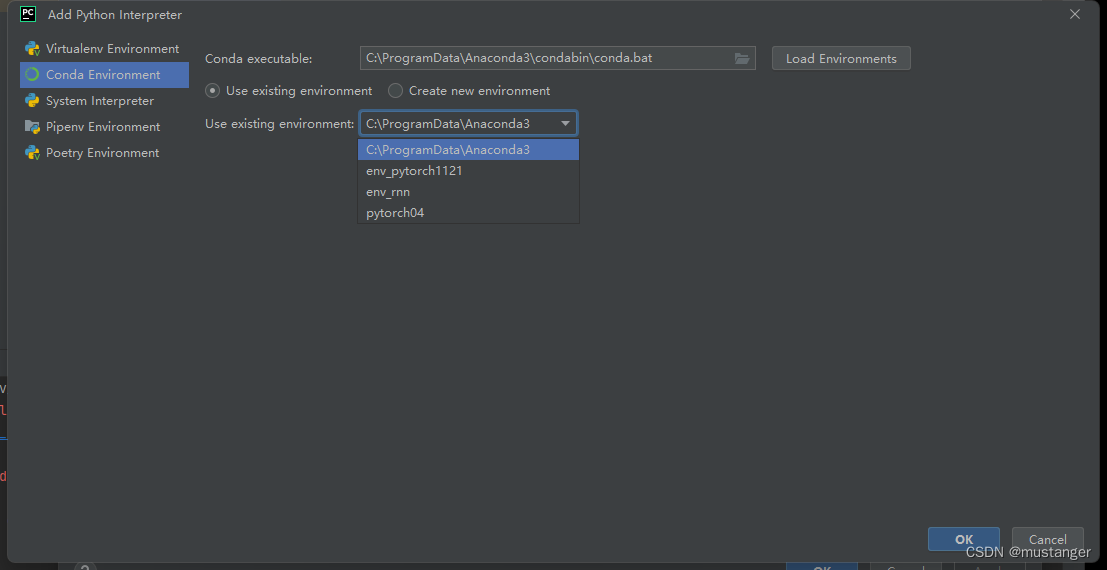Select Poetry Environment in sidebar
1107x570 pixels.
coord(104,153)
